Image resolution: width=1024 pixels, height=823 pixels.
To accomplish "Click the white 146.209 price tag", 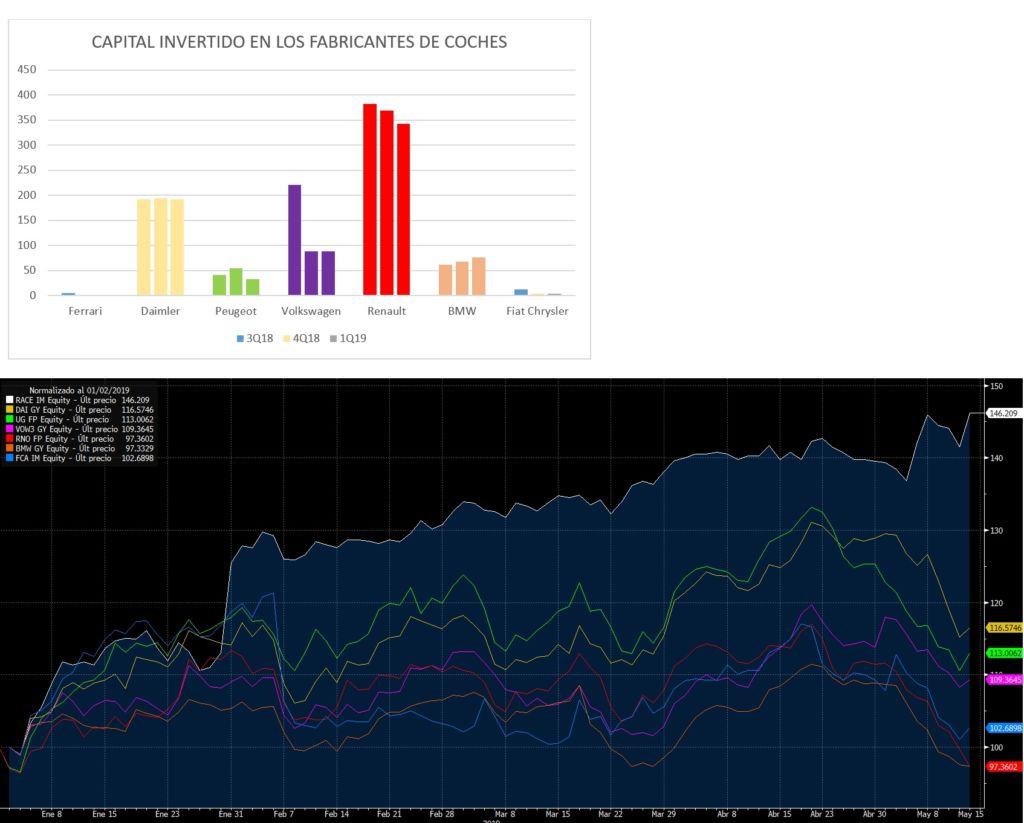I will 1003,413.
